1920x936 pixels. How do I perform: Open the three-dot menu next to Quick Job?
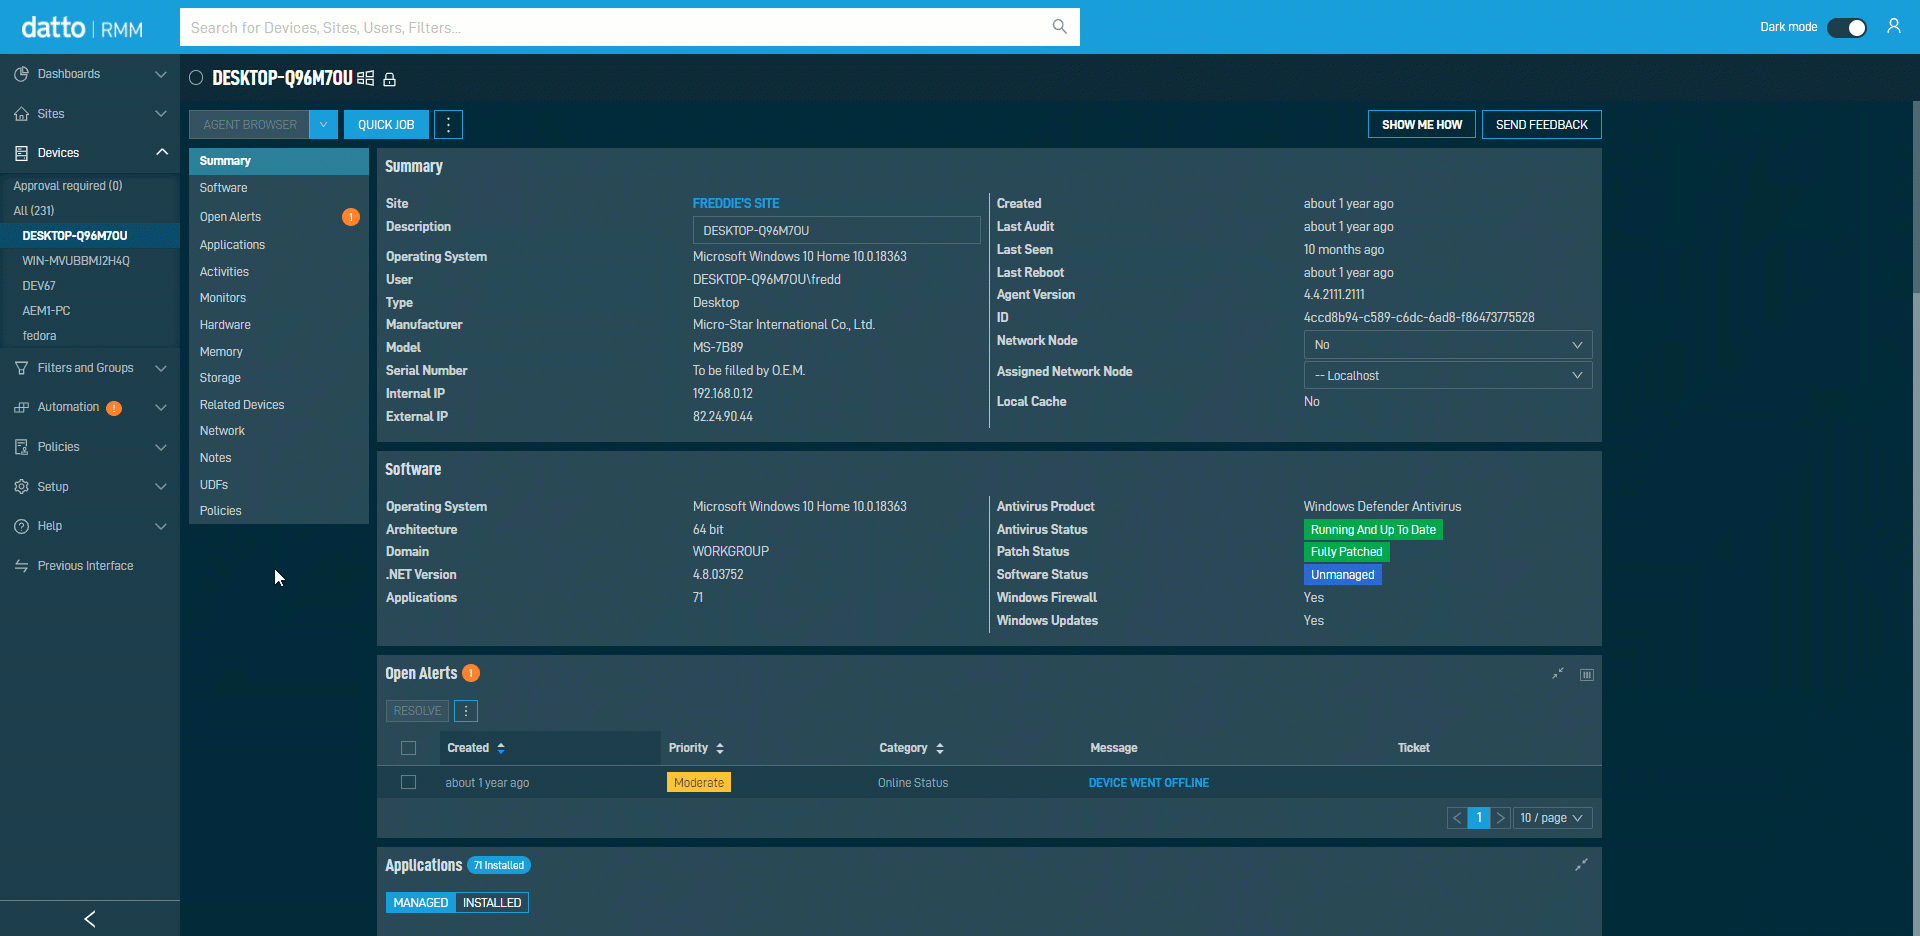pos(448,125)
